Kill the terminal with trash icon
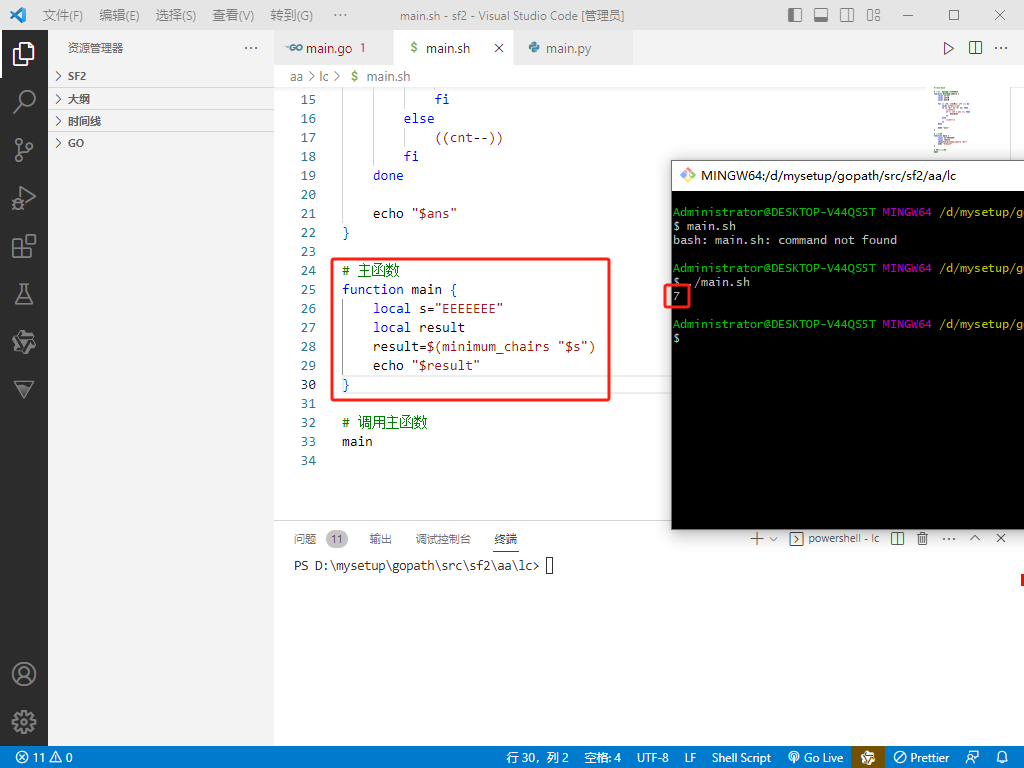 (922, 539)
